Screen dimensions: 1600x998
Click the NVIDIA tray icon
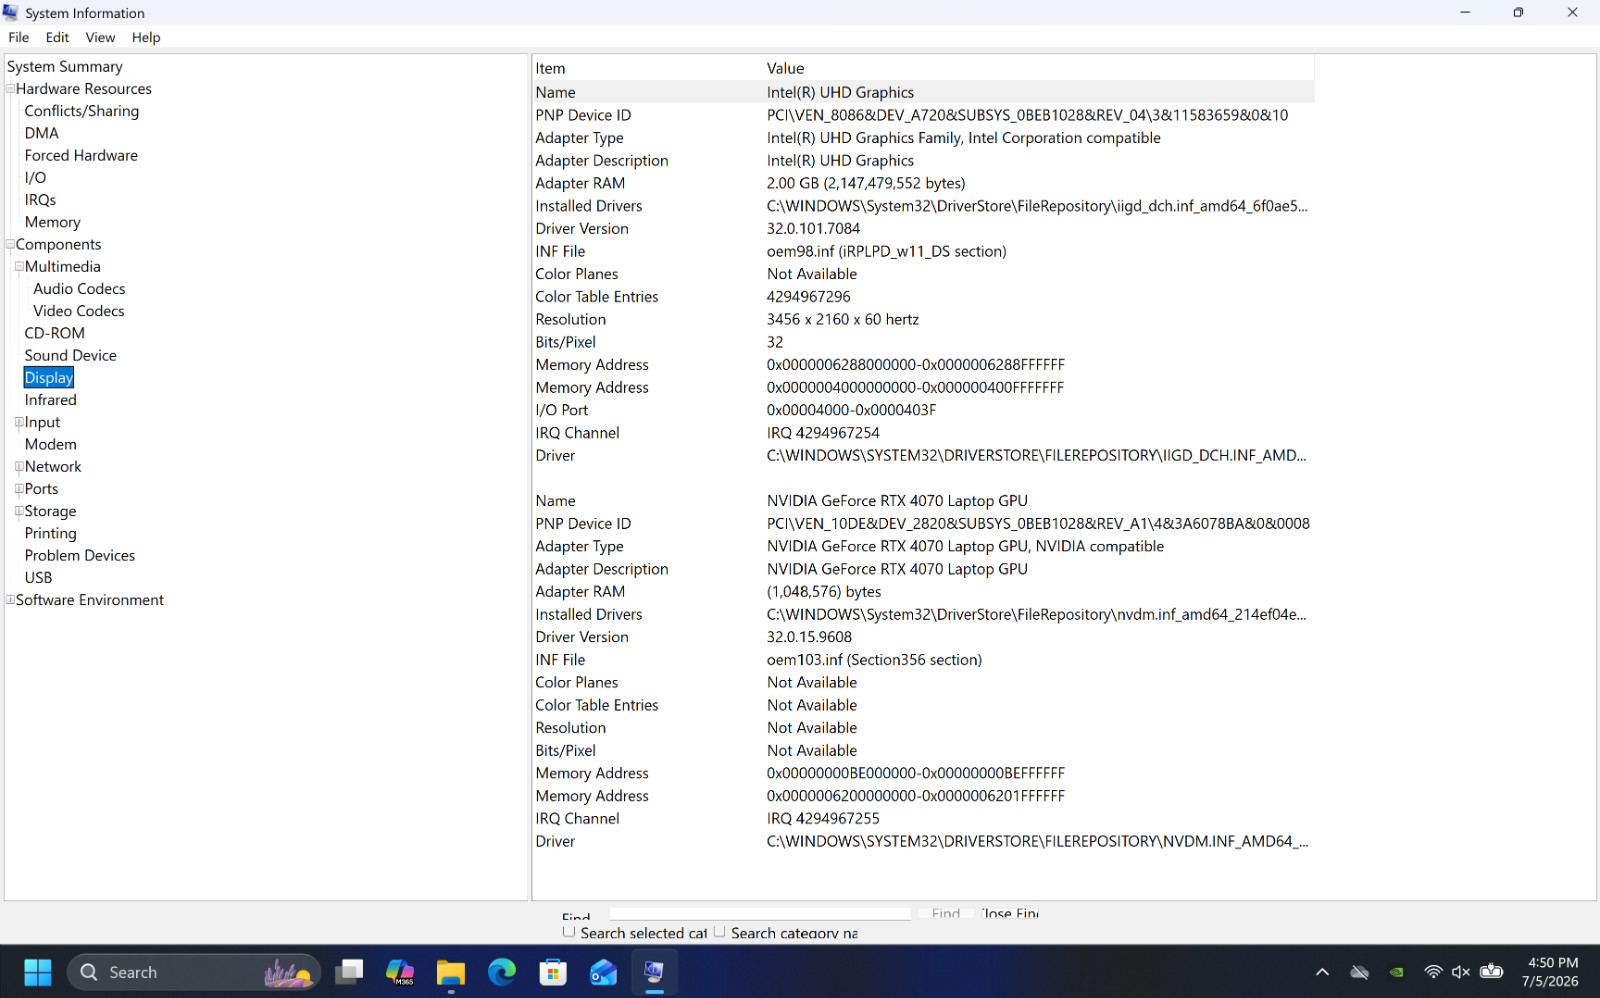click(1397, 972)
